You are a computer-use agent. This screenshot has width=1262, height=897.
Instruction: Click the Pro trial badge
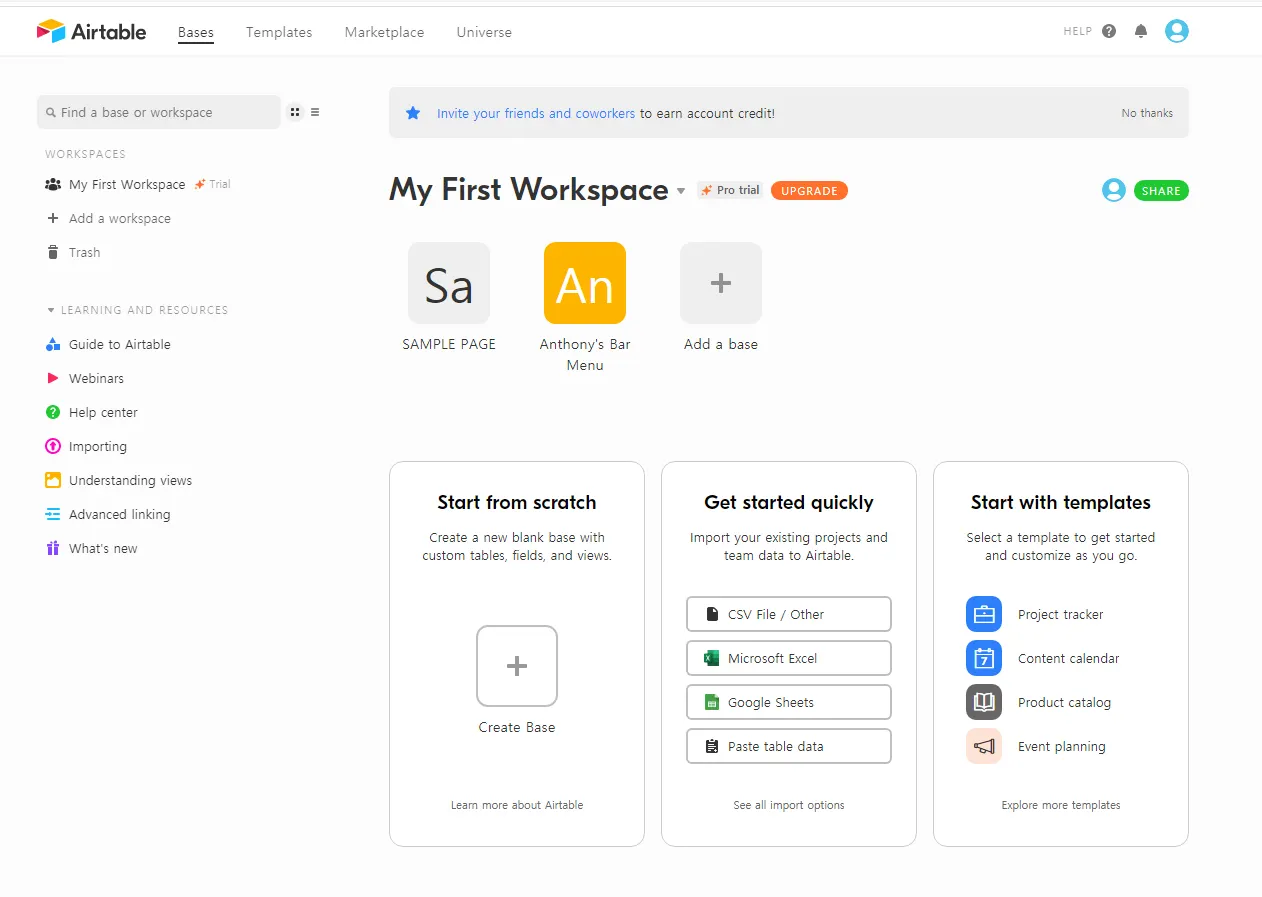tap(731, 190)
